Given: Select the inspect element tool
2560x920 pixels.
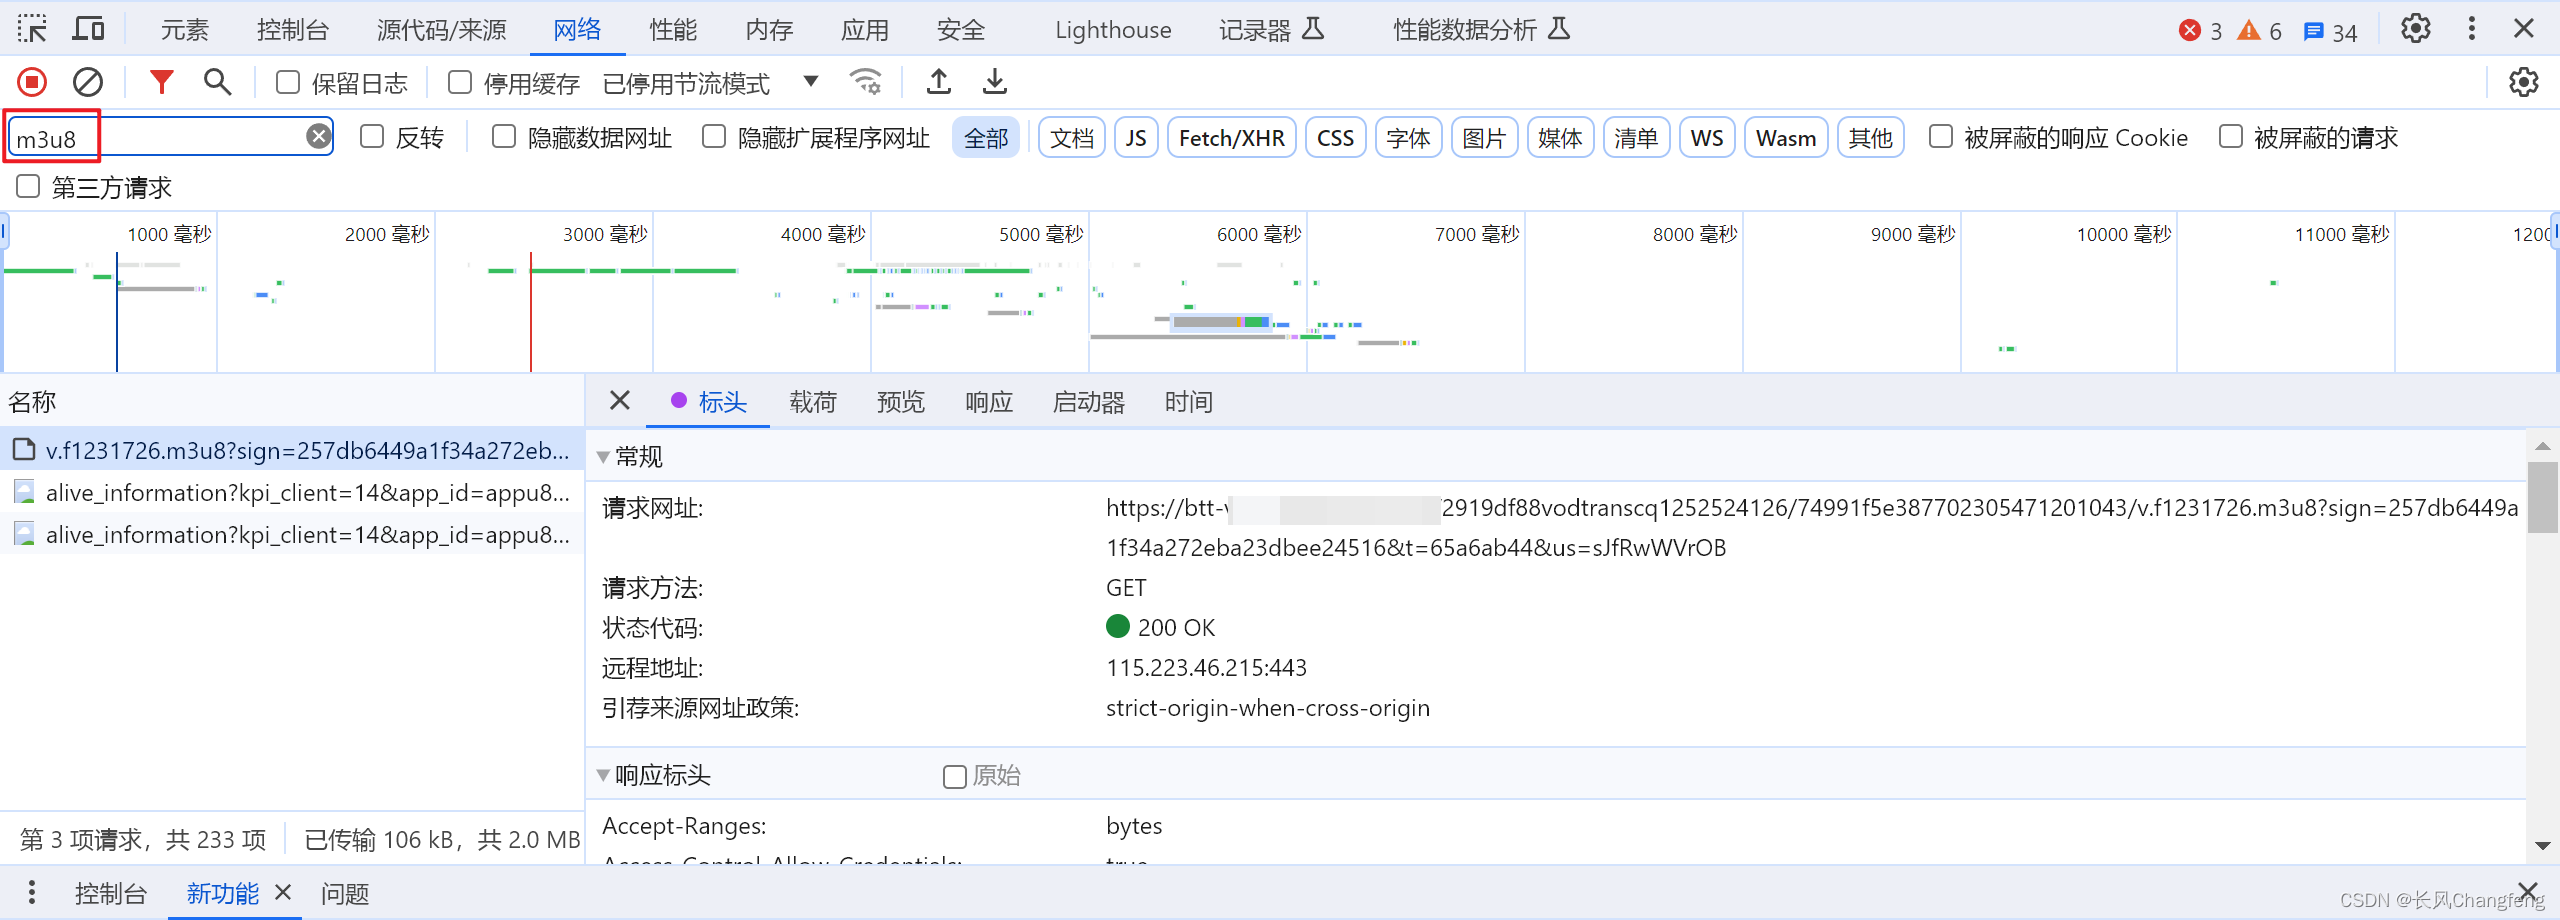Looking at the screenshot, I should 31,28.
